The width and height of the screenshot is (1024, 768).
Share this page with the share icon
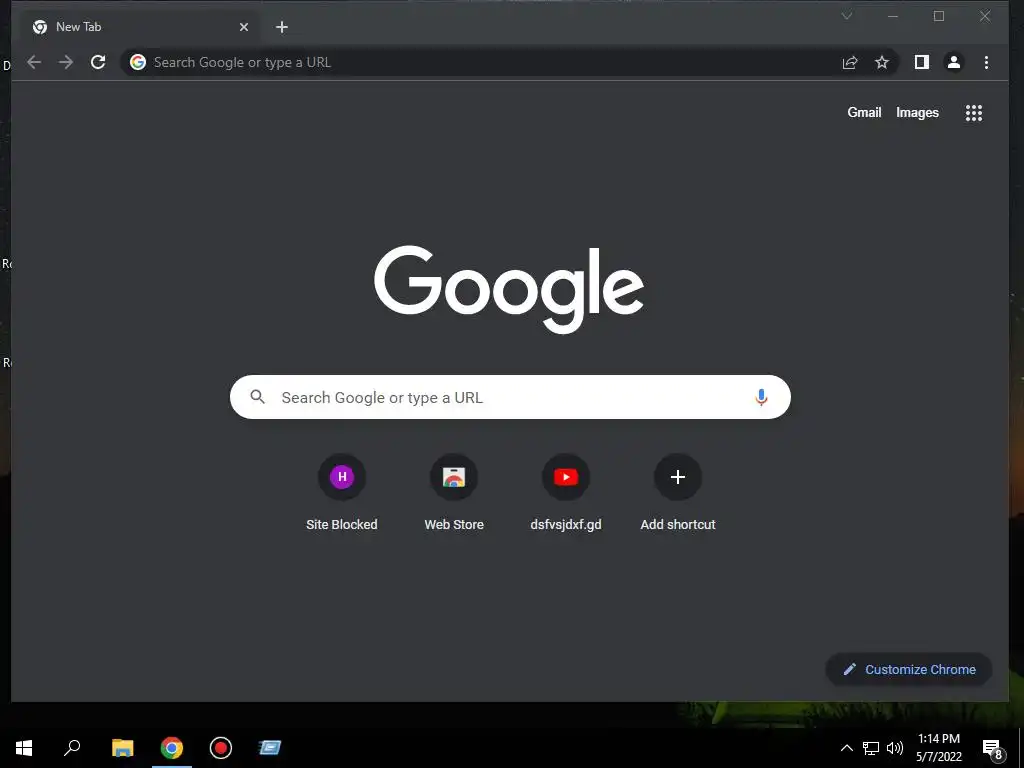point(850,62)
